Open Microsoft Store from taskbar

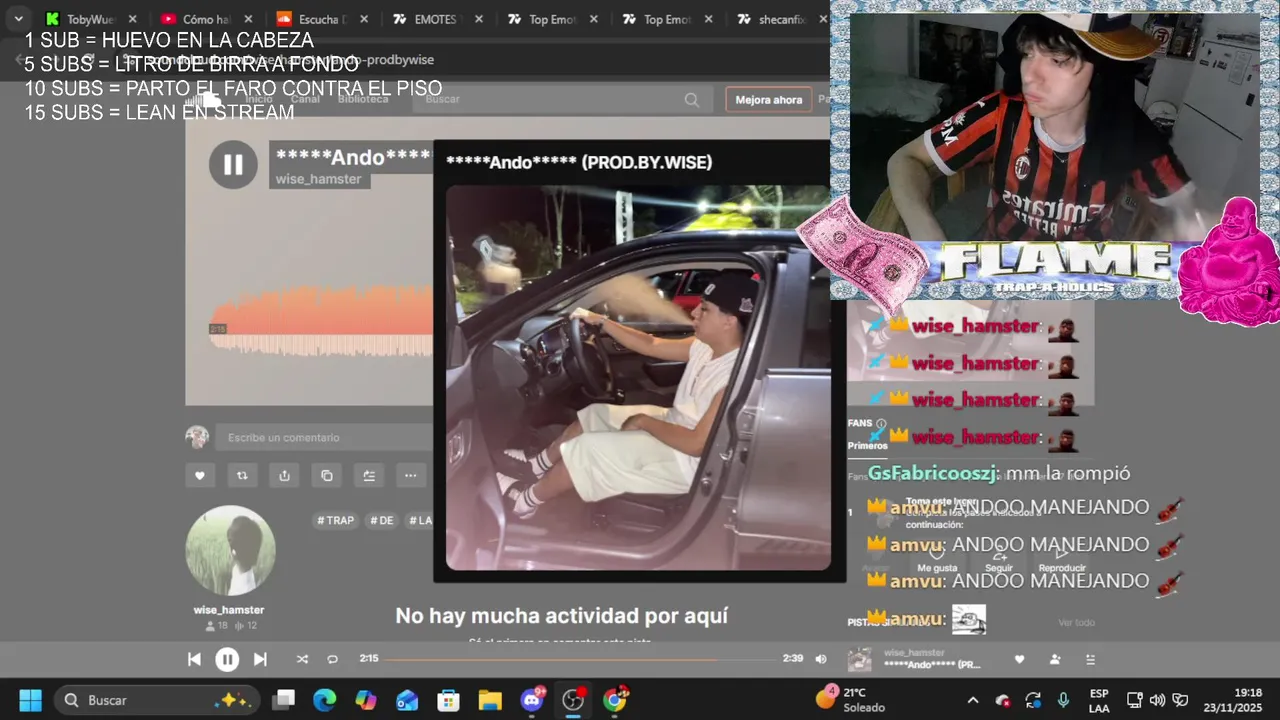tap(448, 700)
